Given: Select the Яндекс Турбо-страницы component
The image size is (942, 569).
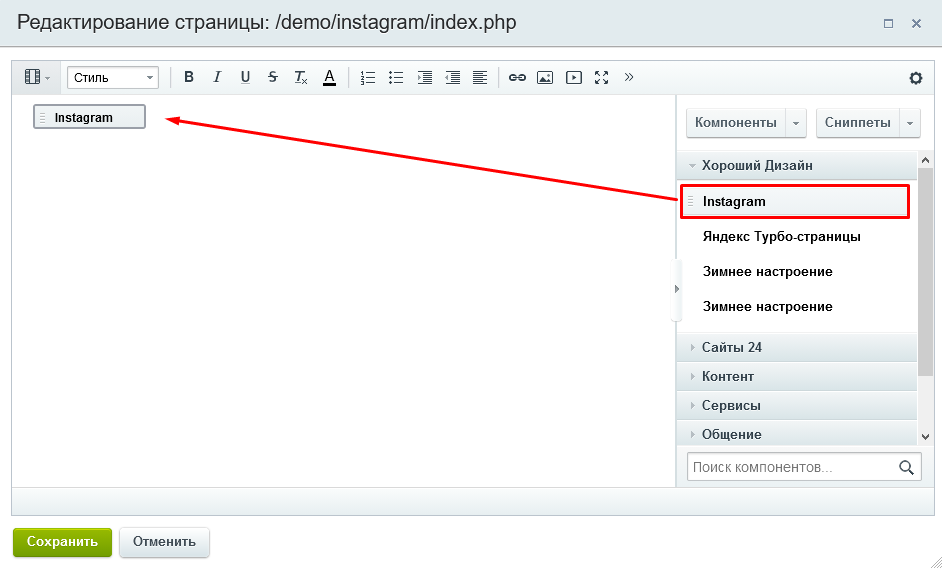Looking at the screenshot, I should point(781,237).
